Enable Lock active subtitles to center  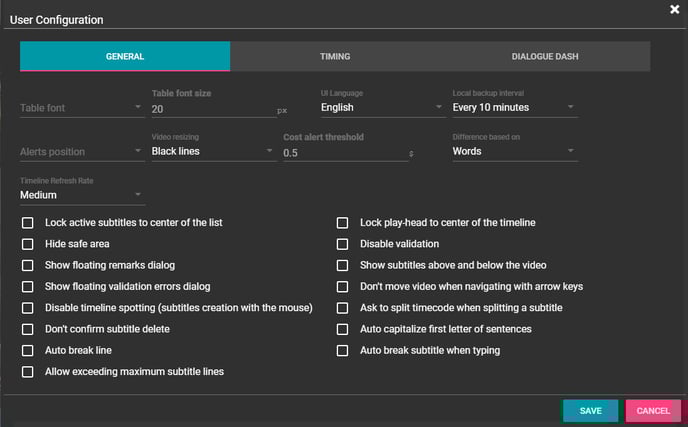[x=28, y=222]
